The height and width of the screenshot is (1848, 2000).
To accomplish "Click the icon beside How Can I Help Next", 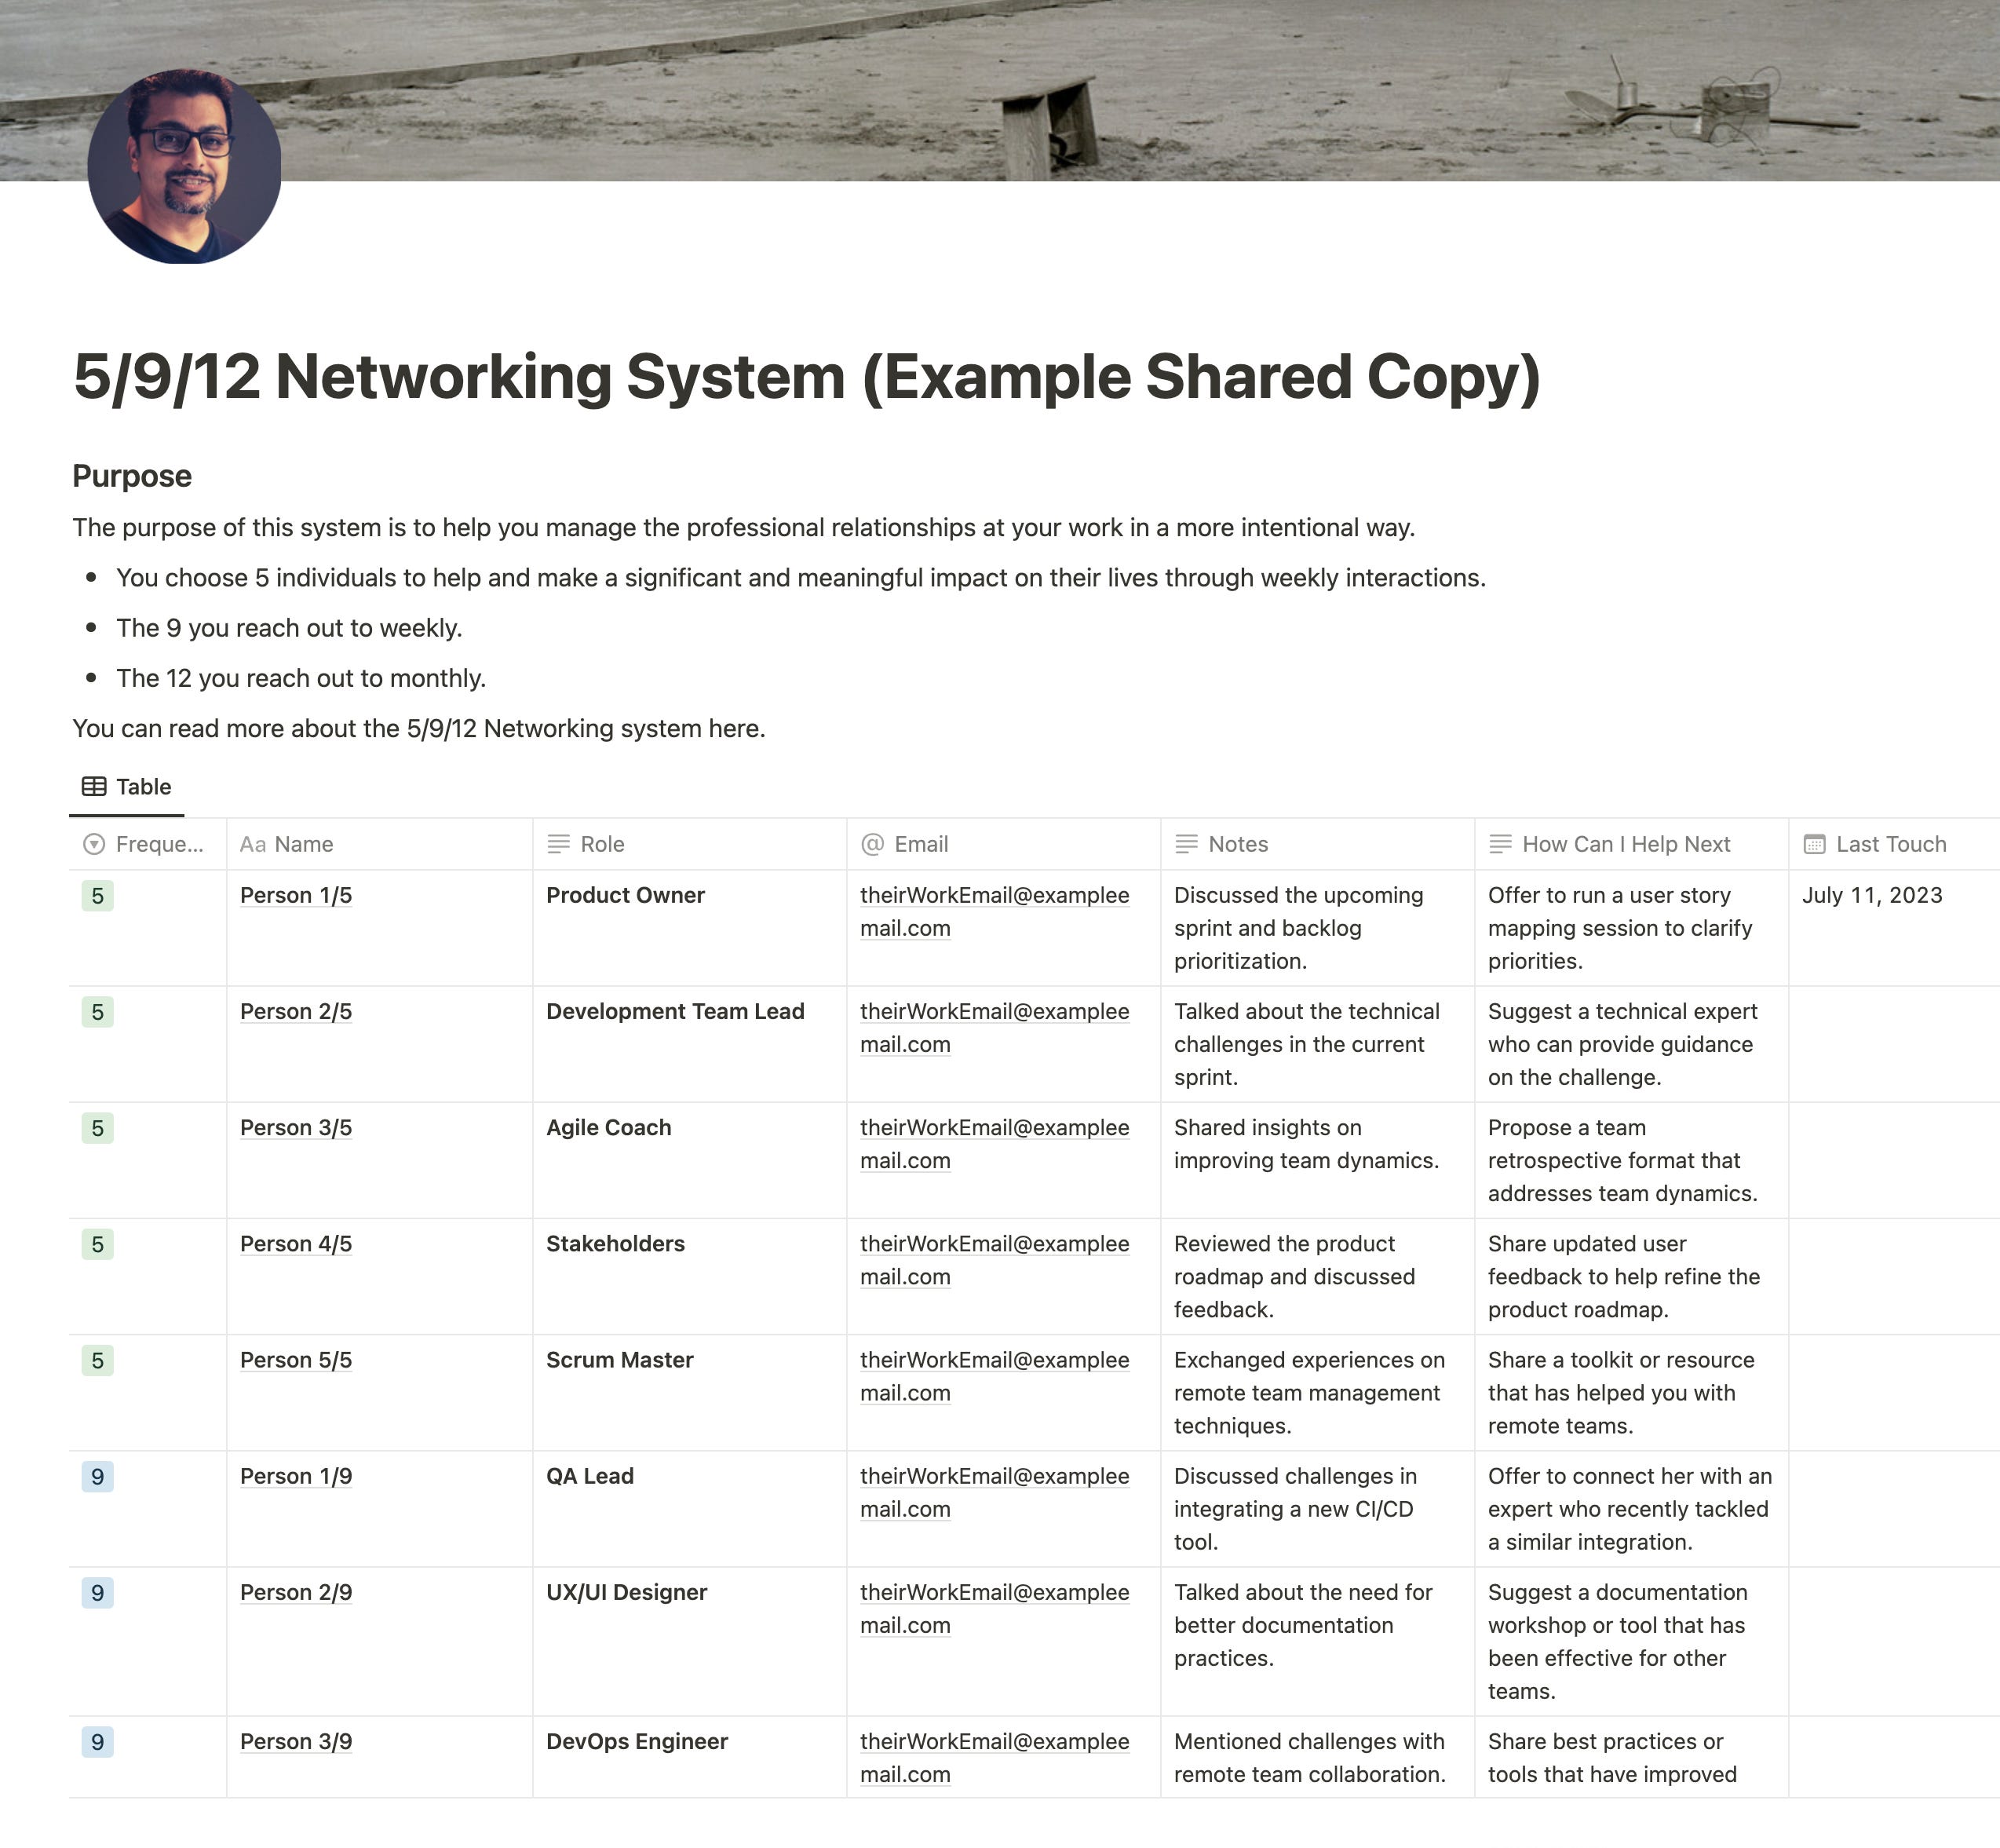I will click(1500, 844).
